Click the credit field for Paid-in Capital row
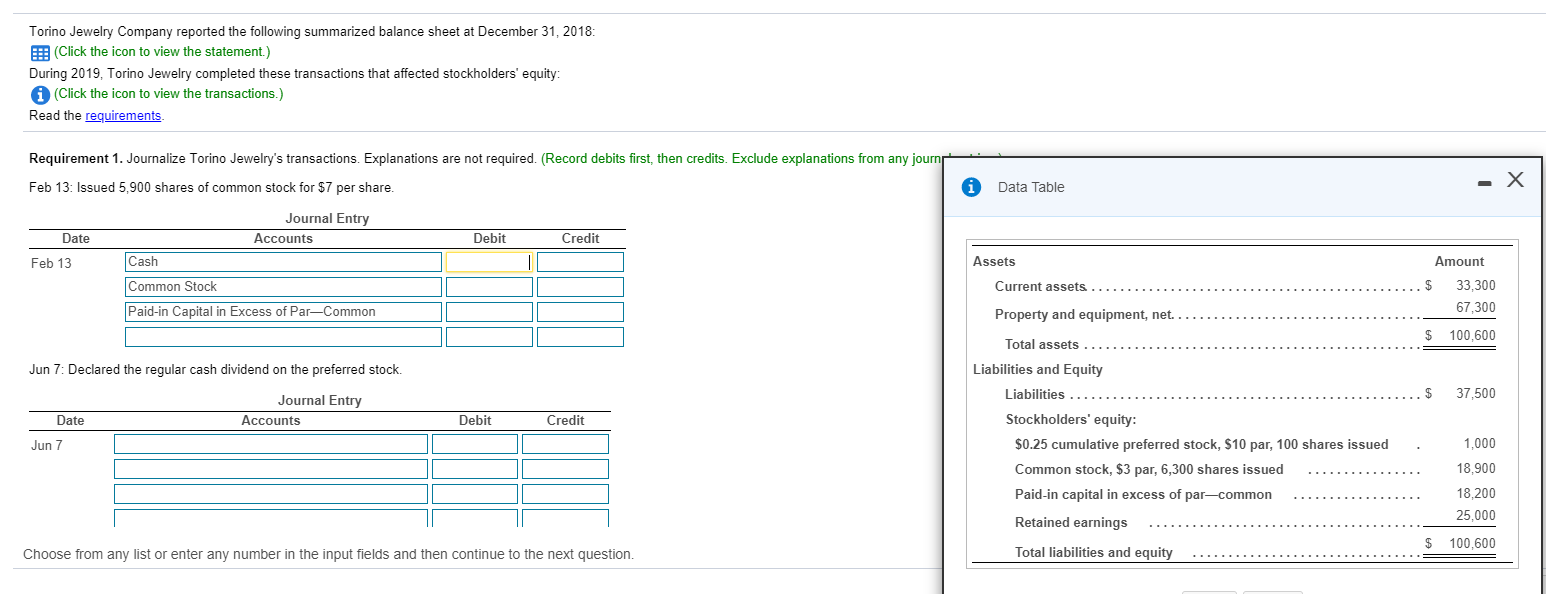Viewport: 1546px width, 594px height. coord(580,312)
